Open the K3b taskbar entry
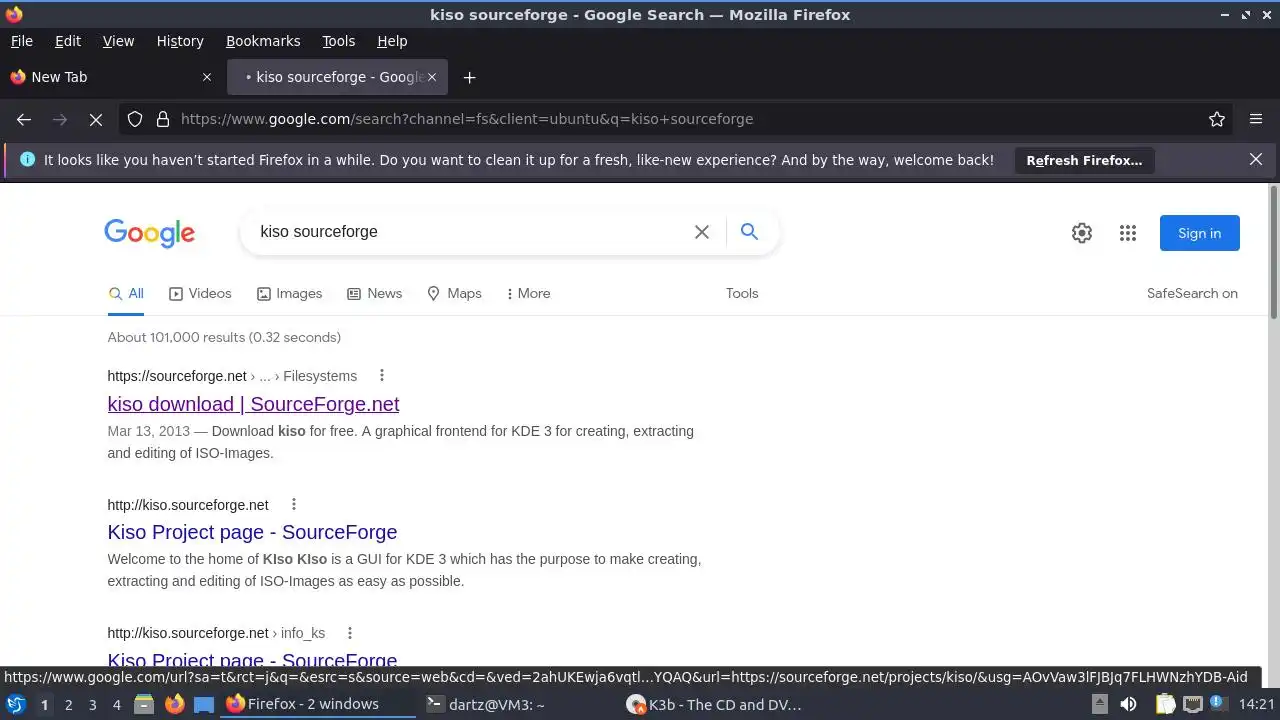Viewport: 1280px width, 720px height. tap(720, 705)
